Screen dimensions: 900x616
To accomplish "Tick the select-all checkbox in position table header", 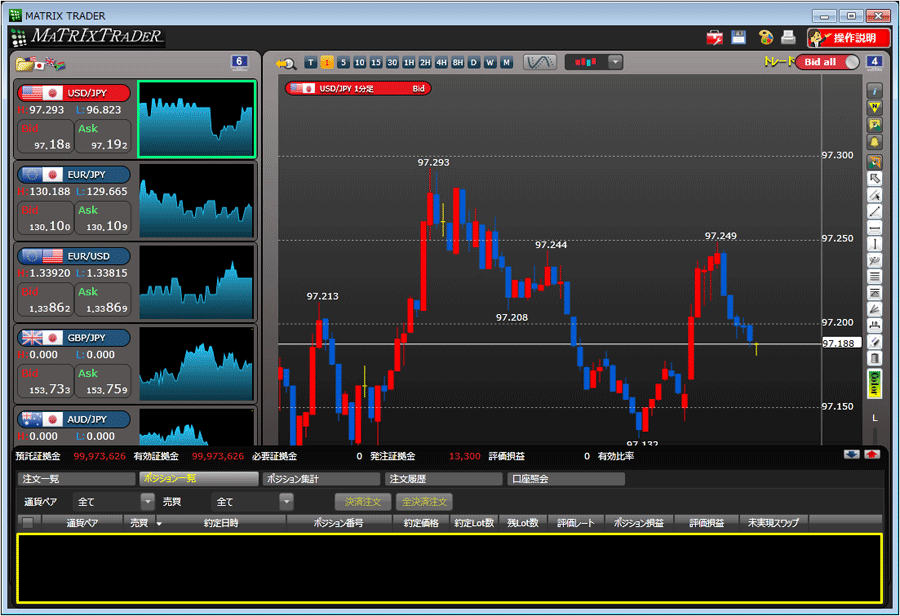I will pyautogui.click(x=28, y=522).
